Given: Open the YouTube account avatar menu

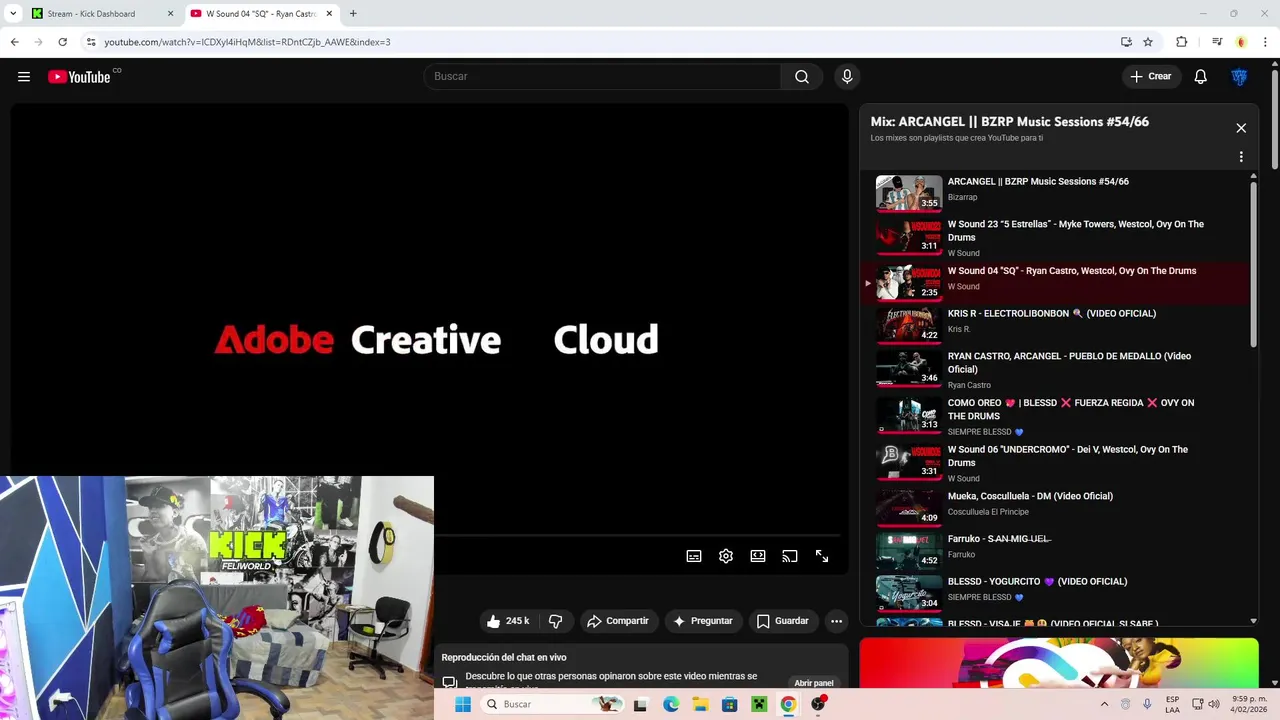Looking at the screenshot, I should tap(1239, 77).
